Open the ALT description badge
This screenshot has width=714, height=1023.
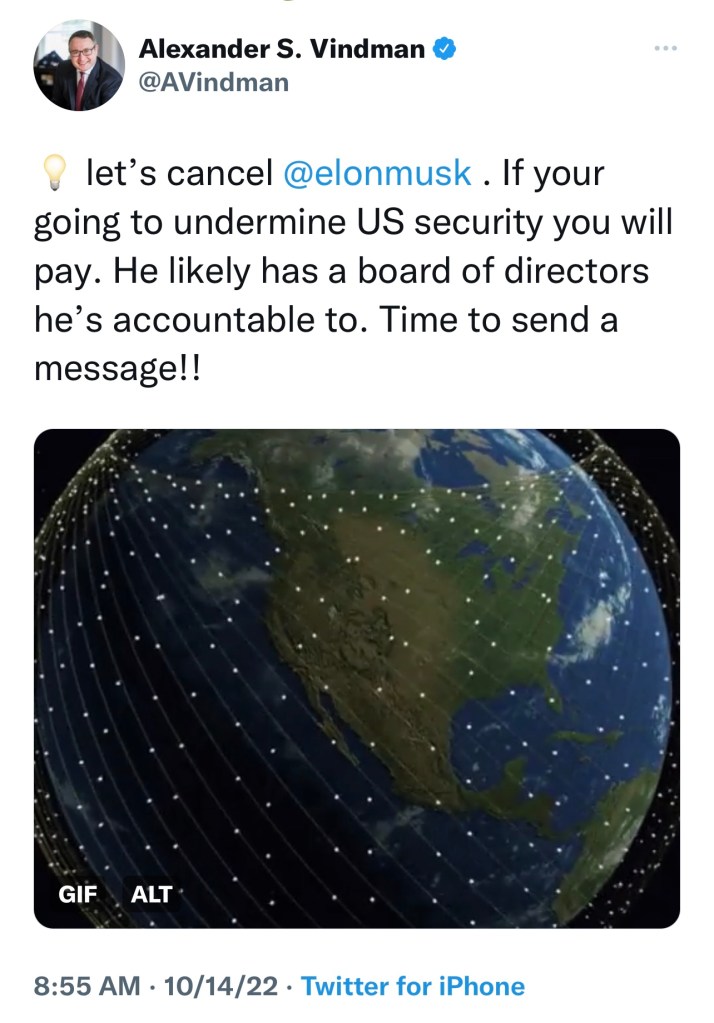151,893
